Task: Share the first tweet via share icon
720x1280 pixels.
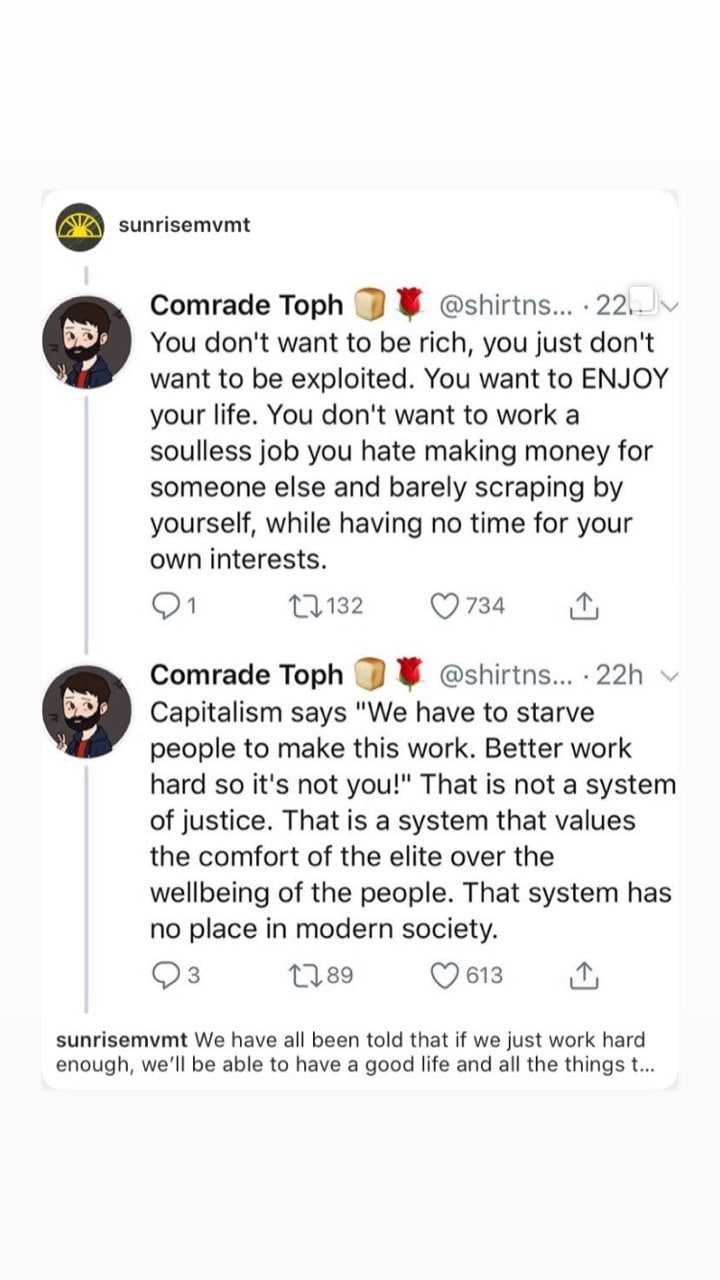Action: click(583, 605)
